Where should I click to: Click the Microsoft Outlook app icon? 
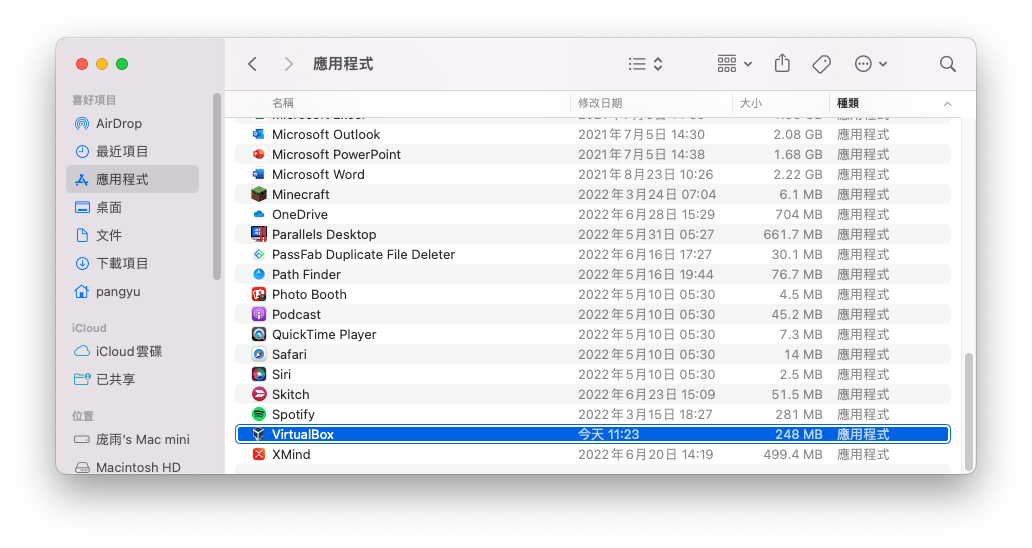[259, 134]
